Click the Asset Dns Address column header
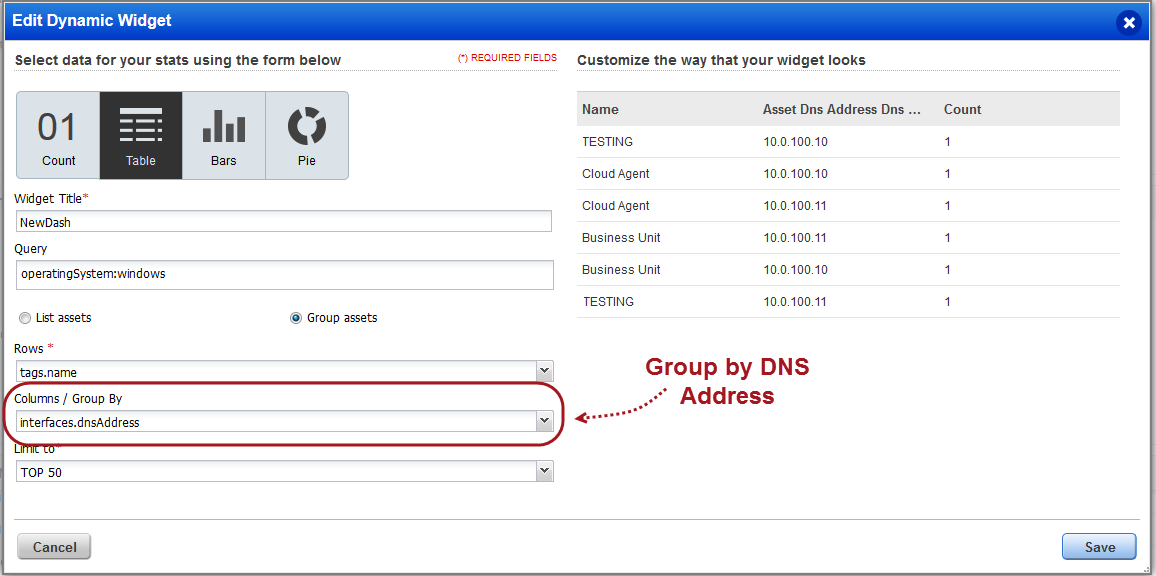 842,109
